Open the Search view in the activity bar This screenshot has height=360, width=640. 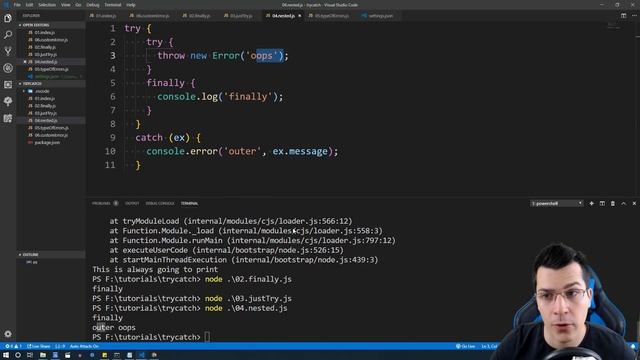pyautogui.click(x=8, y=35)
